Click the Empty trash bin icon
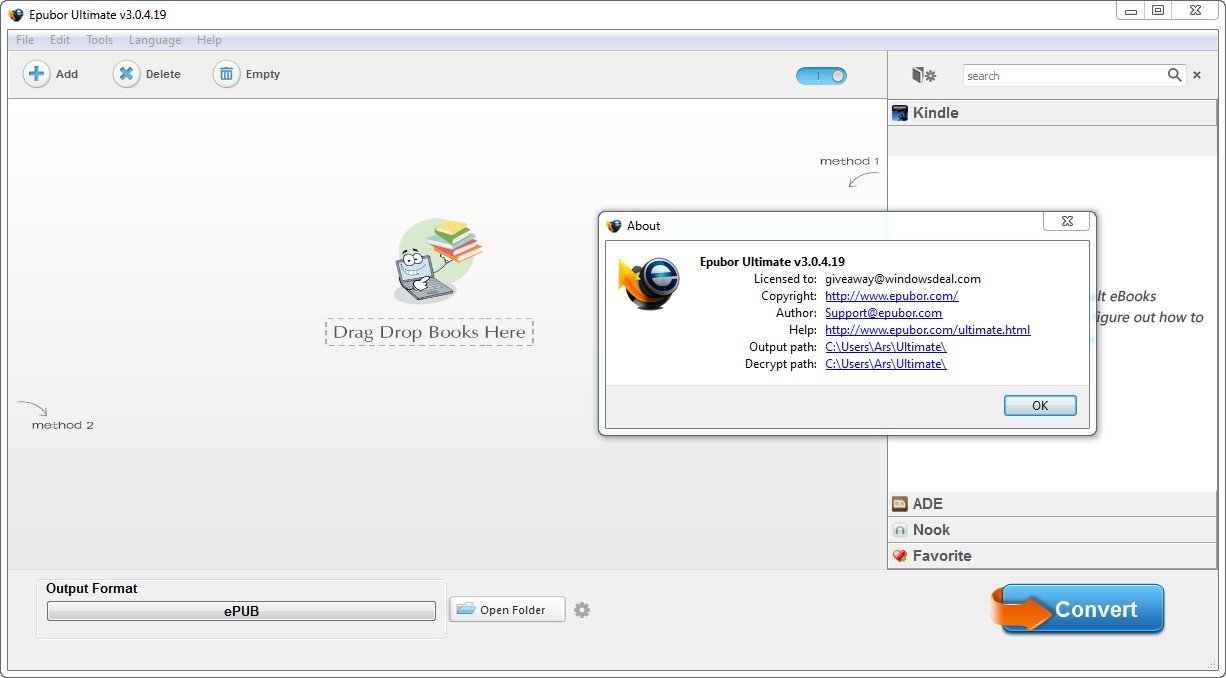This screenshot has width=1226, height=678. 227,74
